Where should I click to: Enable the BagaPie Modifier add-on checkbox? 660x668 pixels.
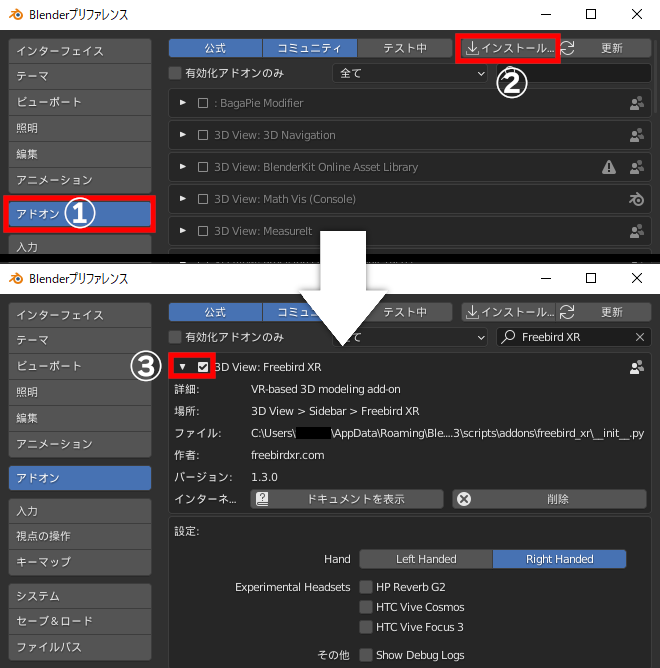coord(203,103)
